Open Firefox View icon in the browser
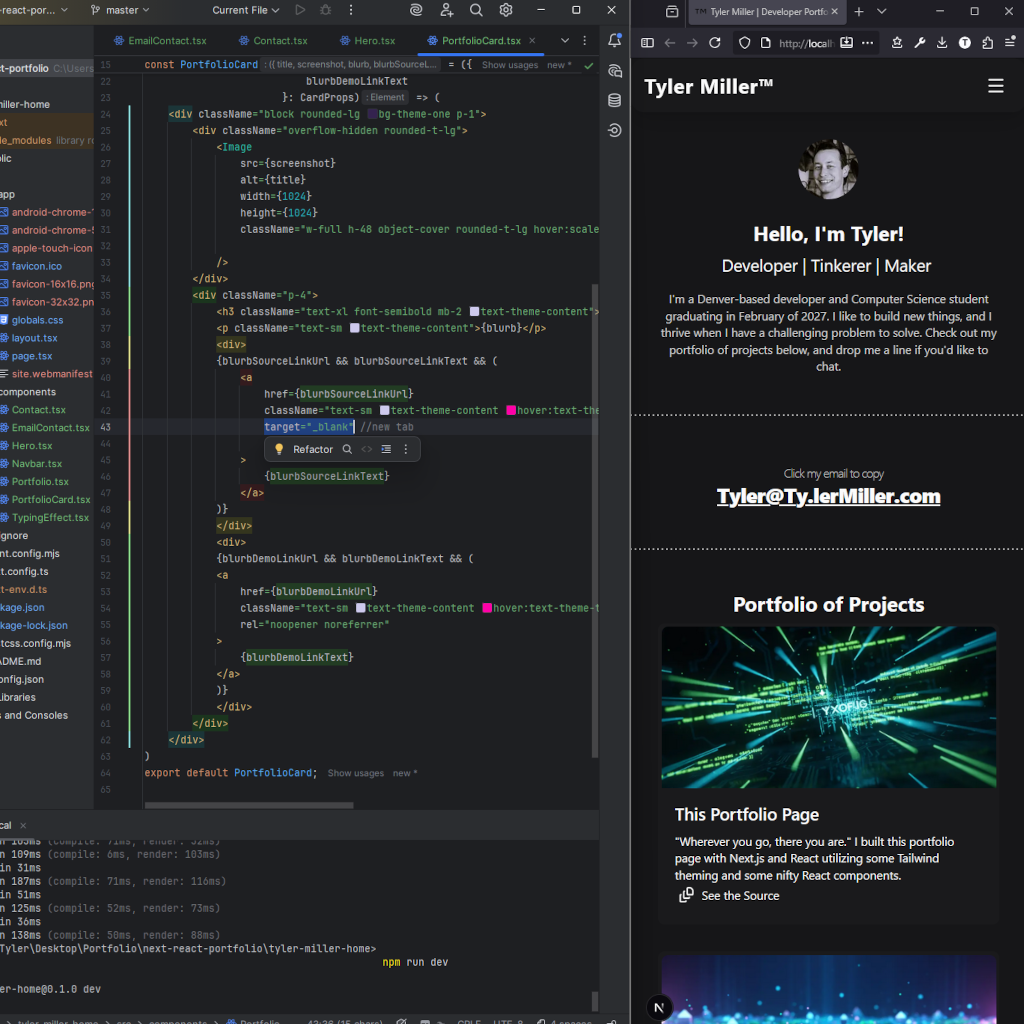The height and width of the screenshot is (1024, 1024). (671, 11)
